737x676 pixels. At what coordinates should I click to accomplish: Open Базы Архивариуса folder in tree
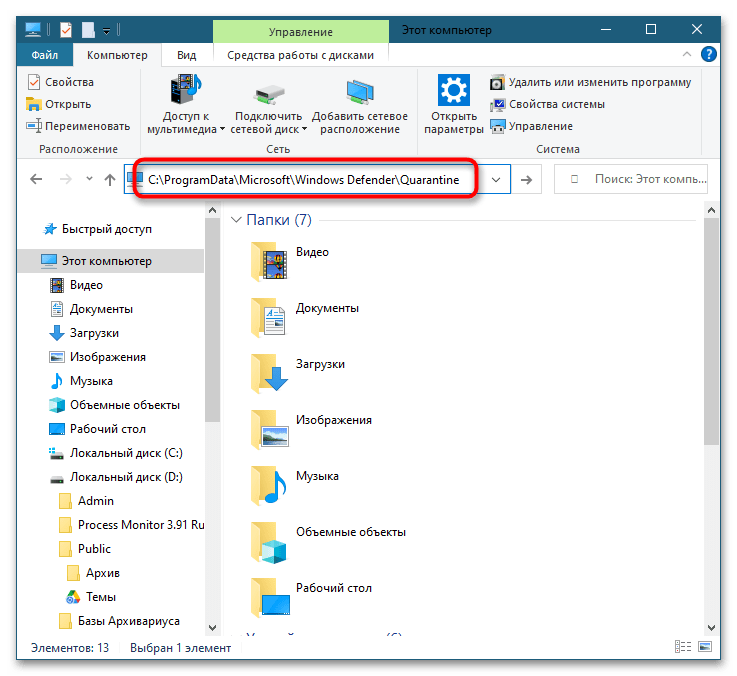(x=119, y=621)
